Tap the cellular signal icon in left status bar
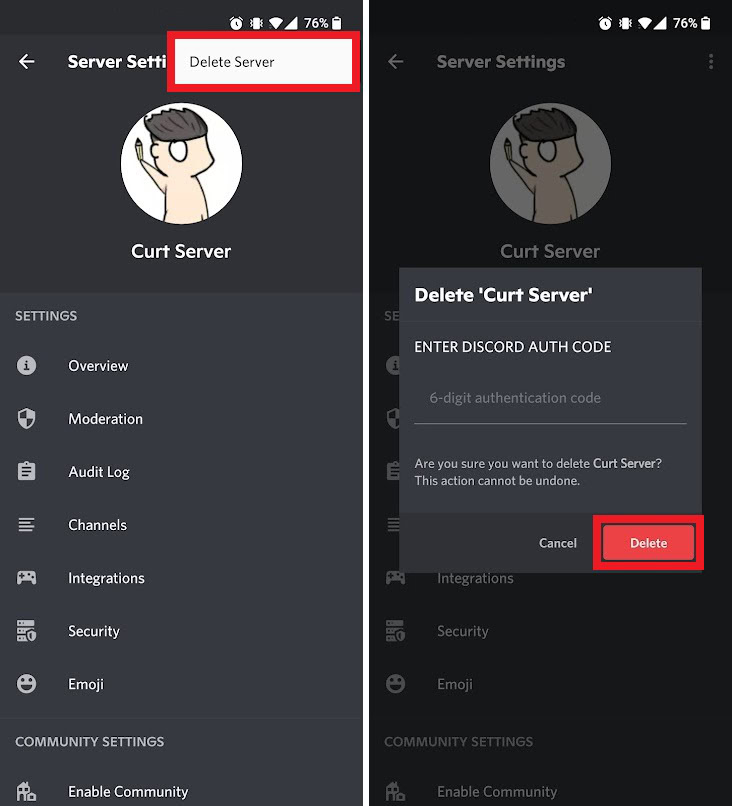732x806 pixels. tap(291, 23)
